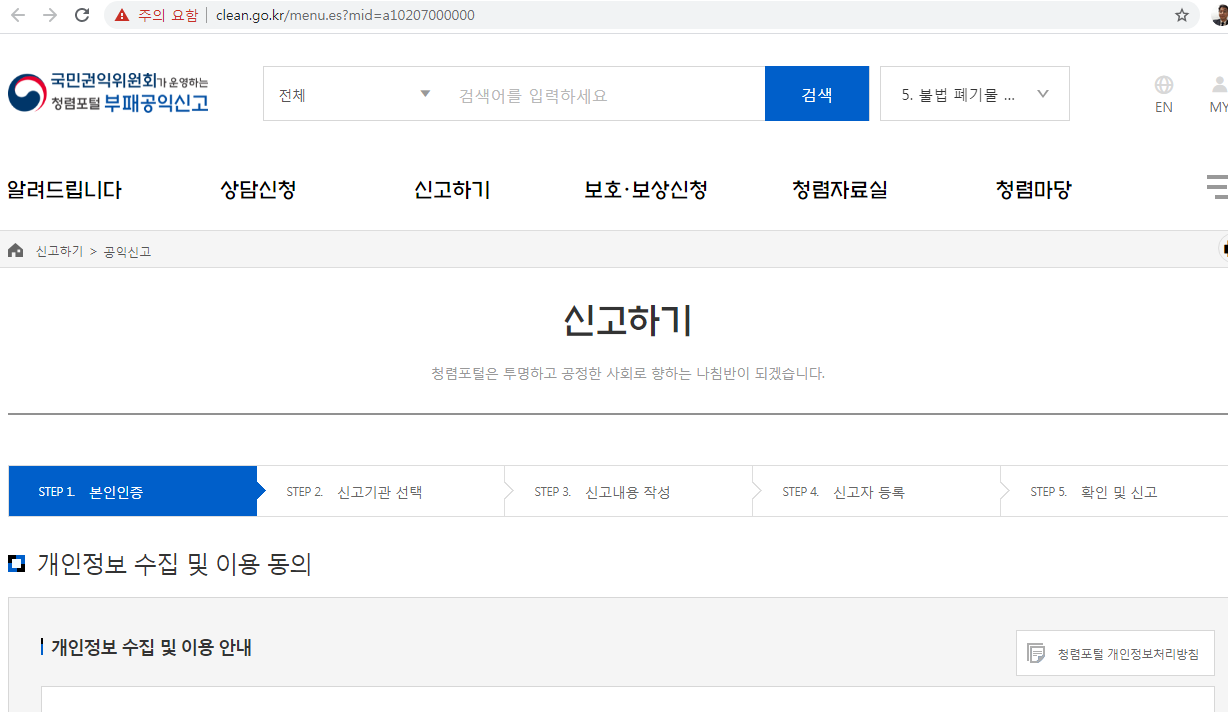The image size is (1228, 712).
Task: Select STEP 1. 본인인증 step tab
Action: (132, 491)
